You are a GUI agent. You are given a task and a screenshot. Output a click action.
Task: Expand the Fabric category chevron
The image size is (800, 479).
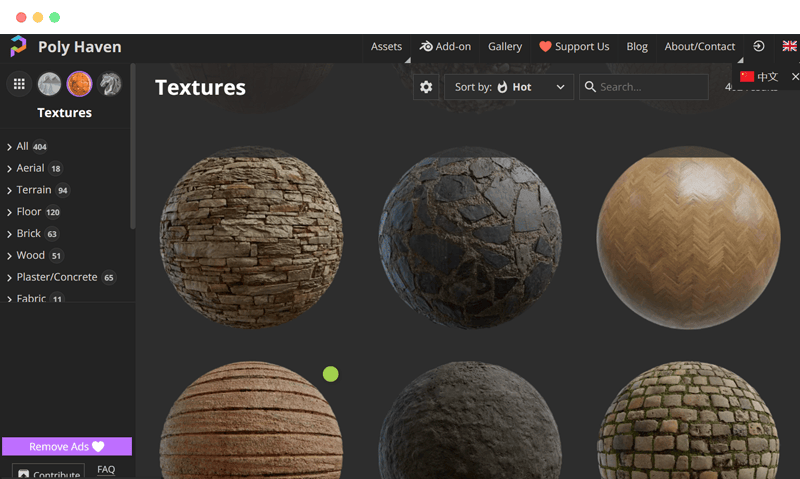point(9,299)
